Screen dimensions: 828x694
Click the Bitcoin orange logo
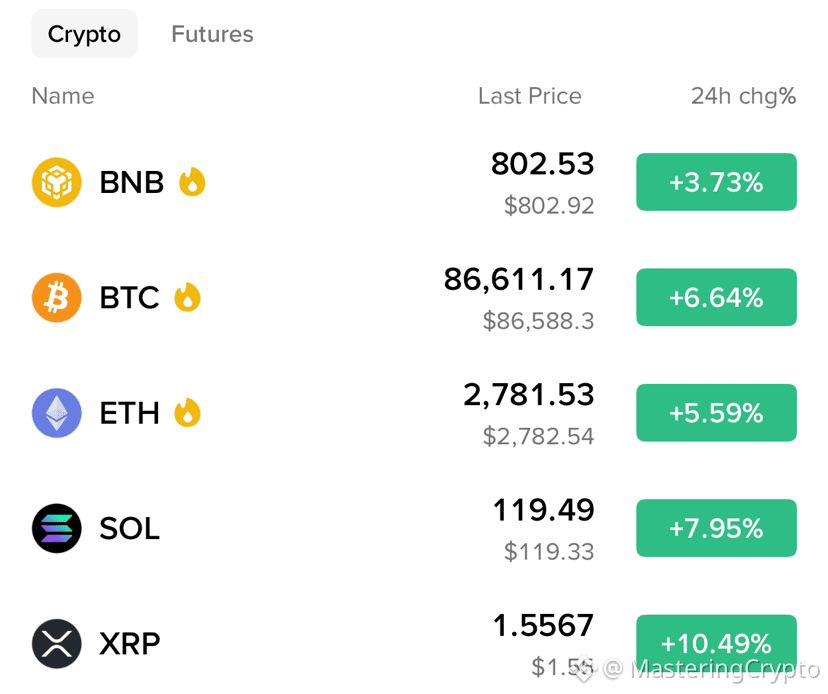(x=57, y=297)
